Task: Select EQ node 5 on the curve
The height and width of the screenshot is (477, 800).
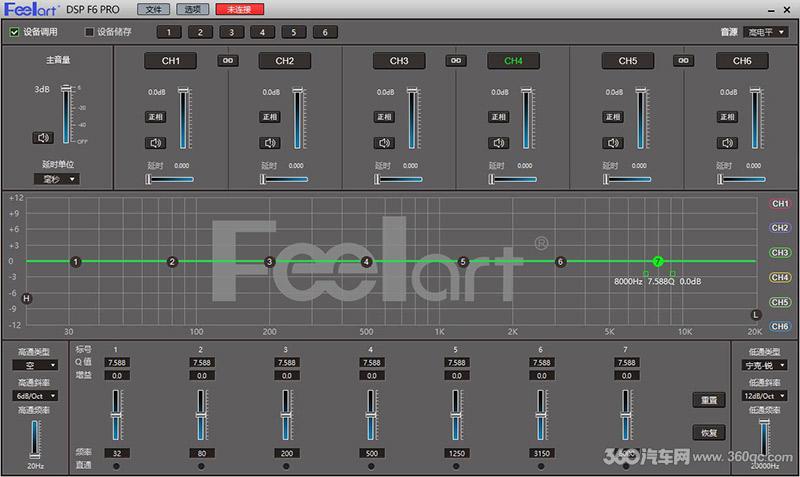Action: 463,262
